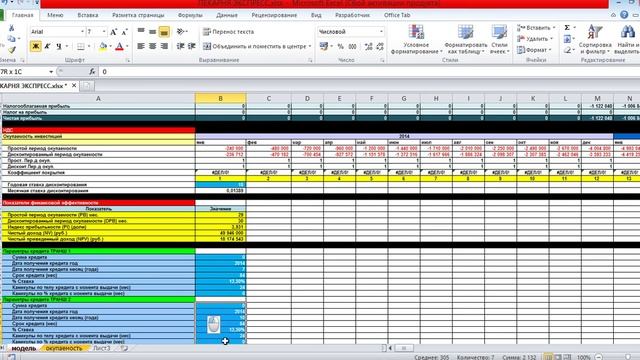Open font color dropdown arrow

pyautogui.click(x=127, y=46)
